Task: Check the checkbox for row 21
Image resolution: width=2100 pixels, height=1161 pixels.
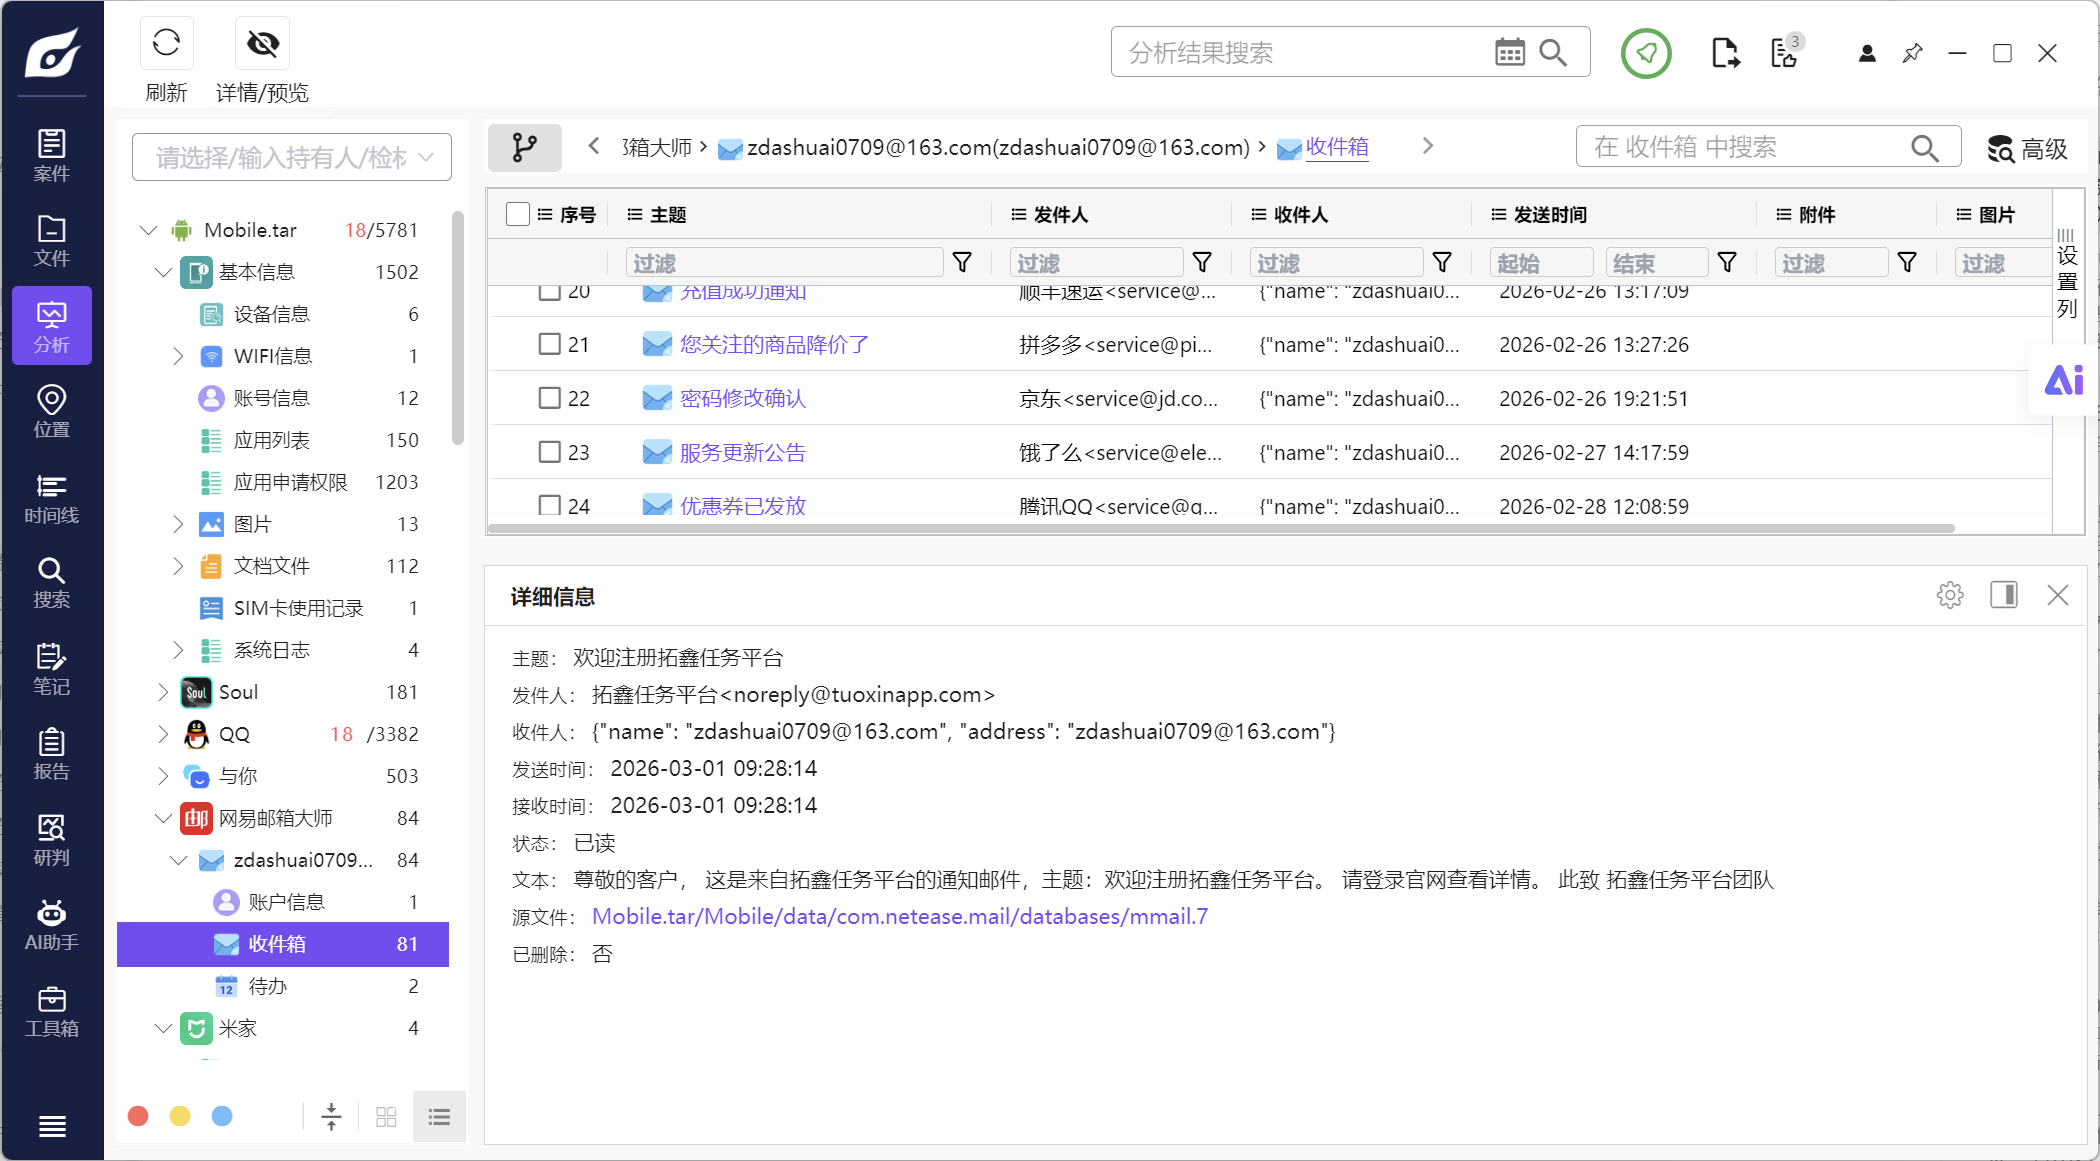Action: coord(550,344)
